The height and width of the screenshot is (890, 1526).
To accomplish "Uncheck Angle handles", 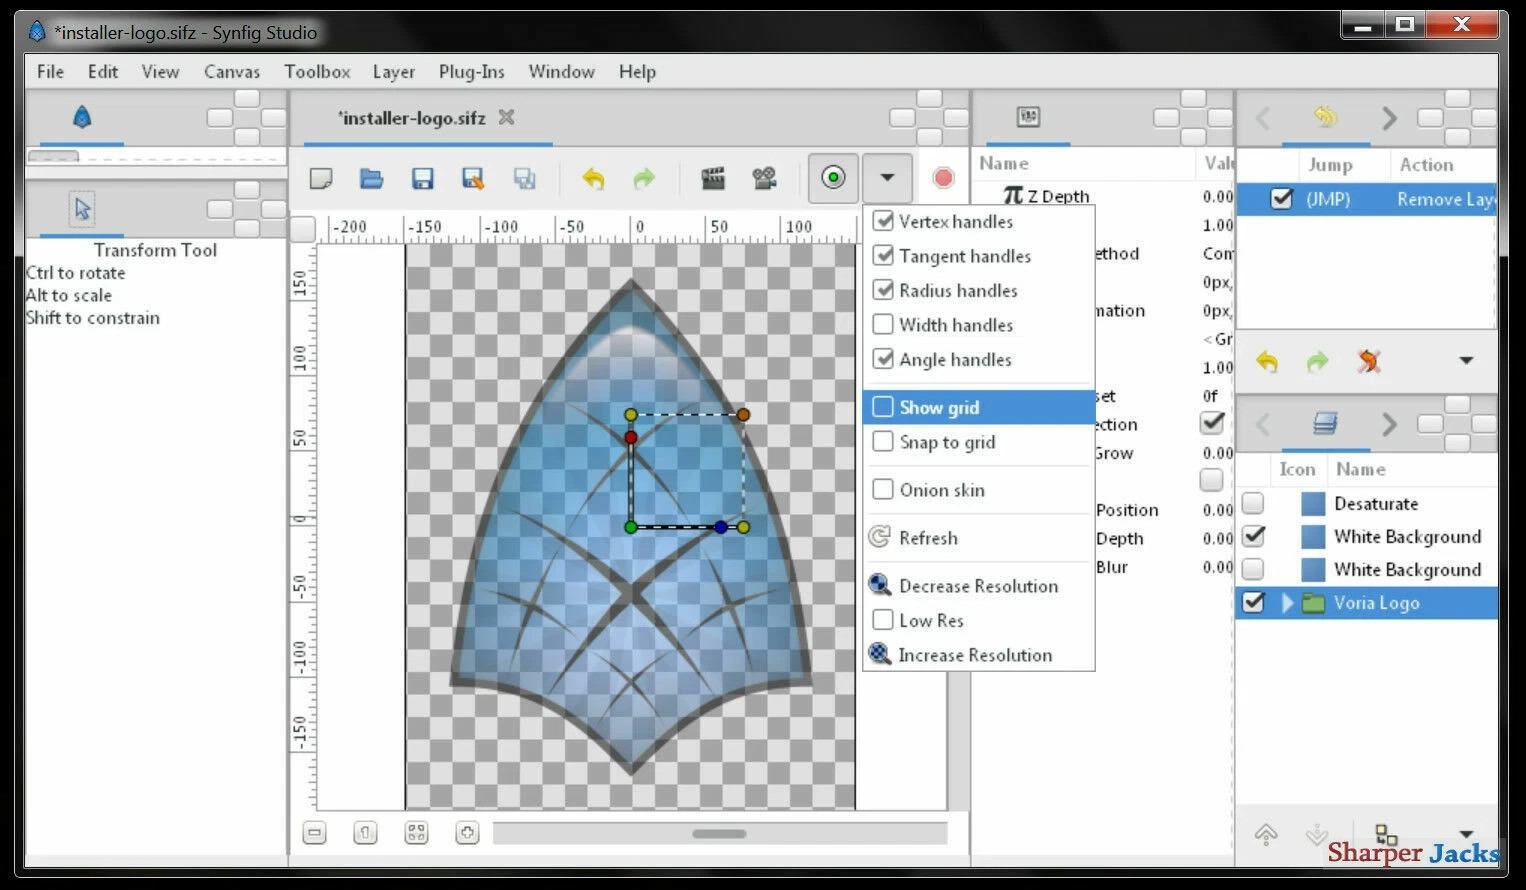I will click(x=883, y=358).
